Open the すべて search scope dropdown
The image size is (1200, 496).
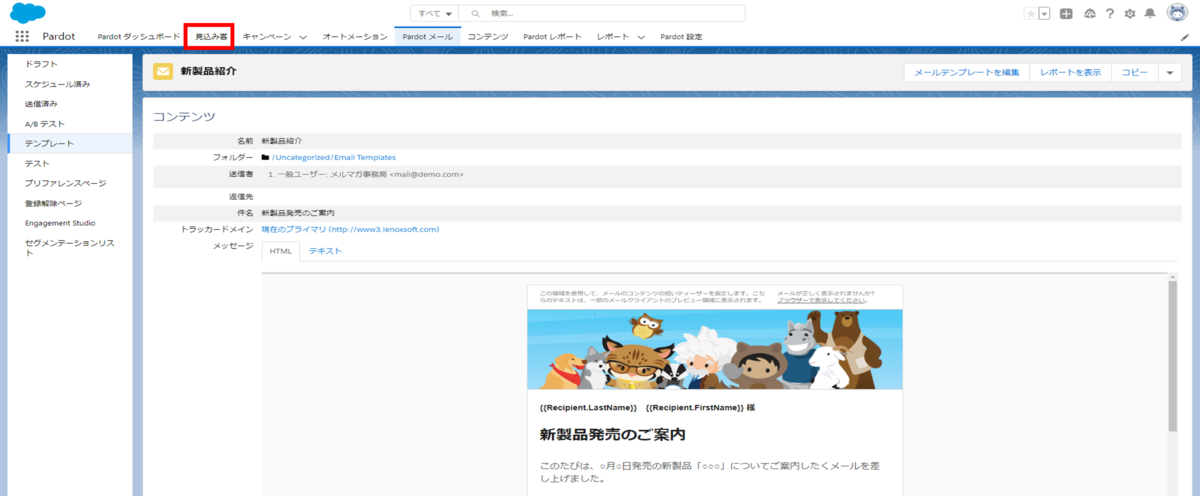tap(434, 13)
